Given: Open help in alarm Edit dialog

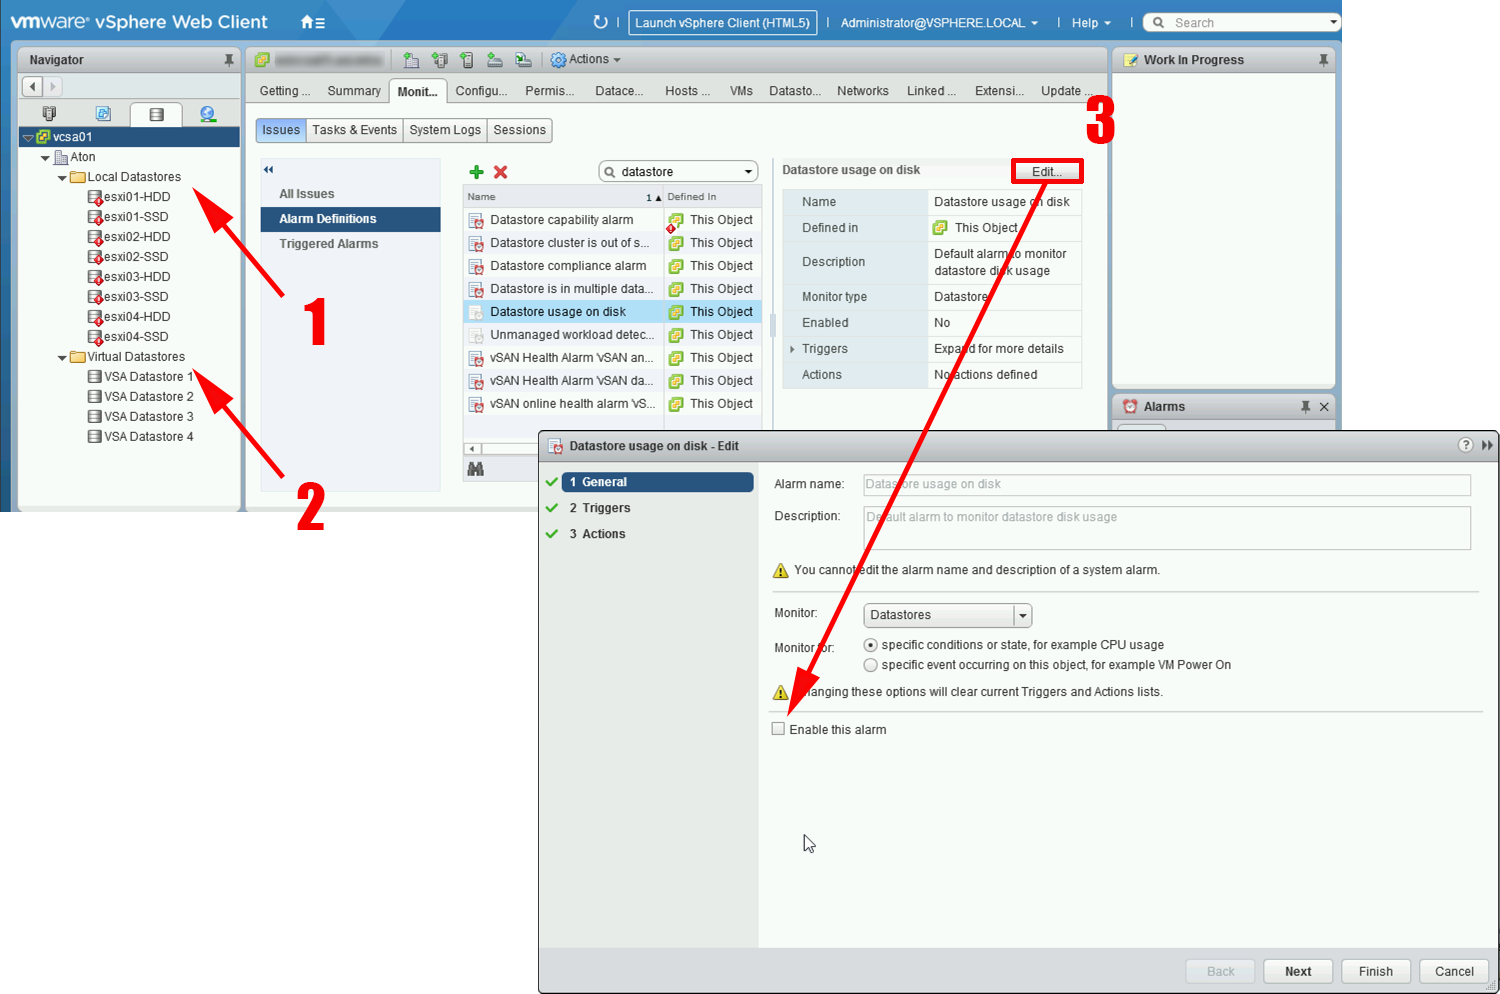Looking at the screenshot, I should (1465, 445).
